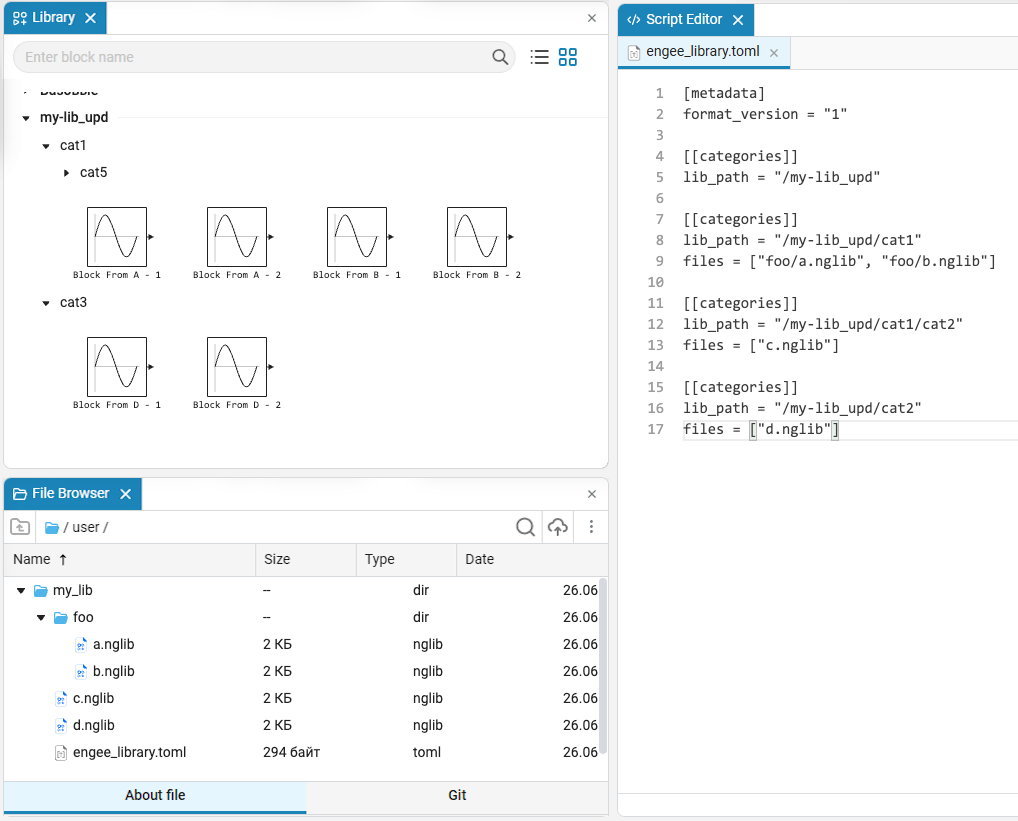This screenshot has height=821, width=1018.
Task: Open the About file tab
Action: pyautogui.click(x=155, y=796)
